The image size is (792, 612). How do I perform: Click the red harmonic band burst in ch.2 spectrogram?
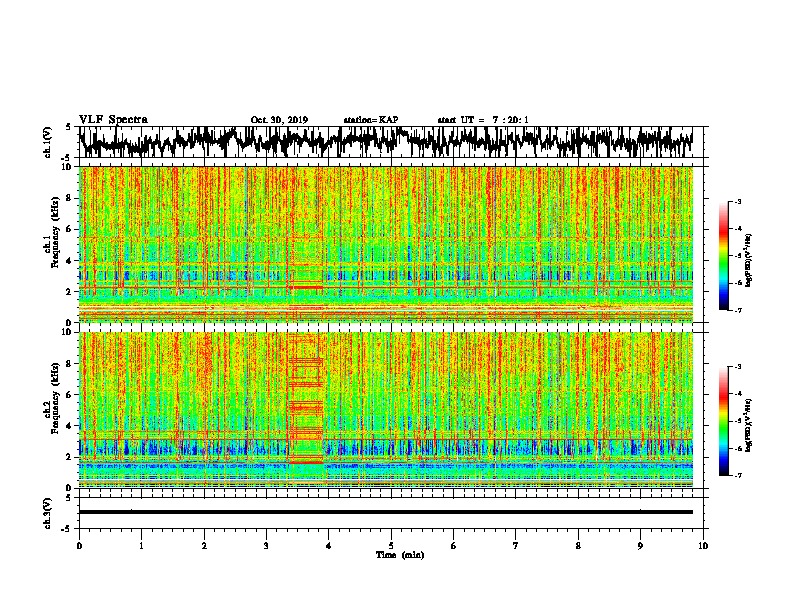[x=306, y=399]
